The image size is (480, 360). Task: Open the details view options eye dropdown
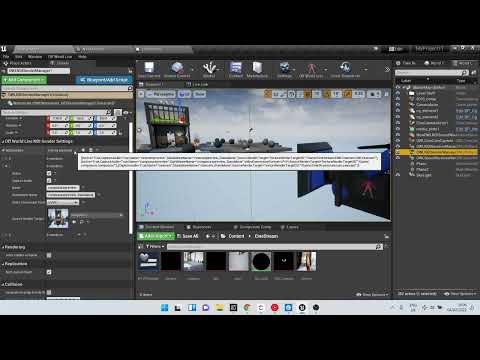coord(126,113)
